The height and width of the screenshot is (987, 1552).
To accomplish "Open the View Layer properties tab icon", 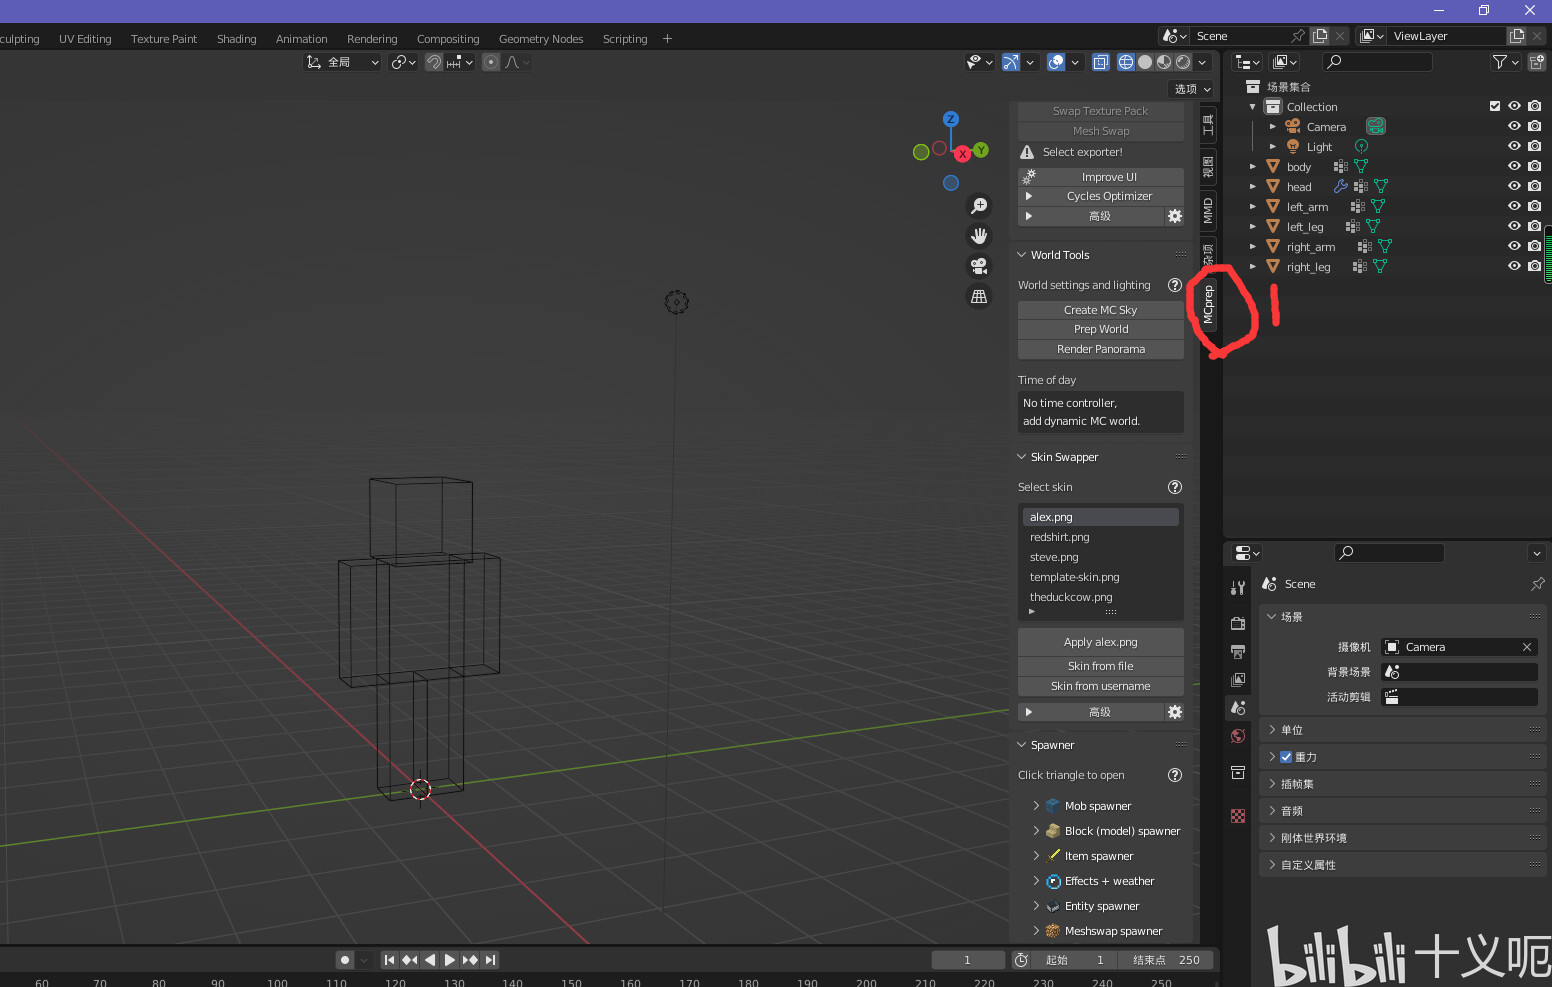I will click(1238, 680).
